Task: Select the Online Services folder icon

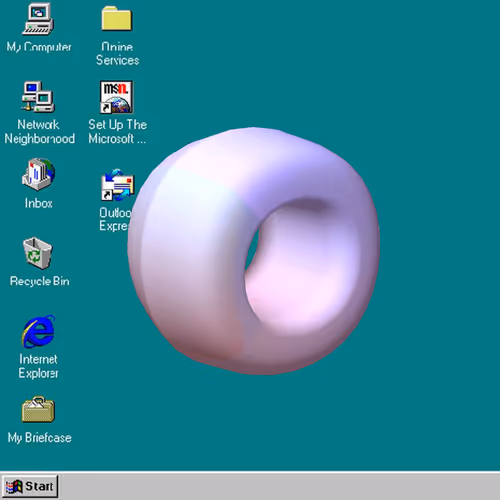Action: pyautogui.click(x=117, y=19)
